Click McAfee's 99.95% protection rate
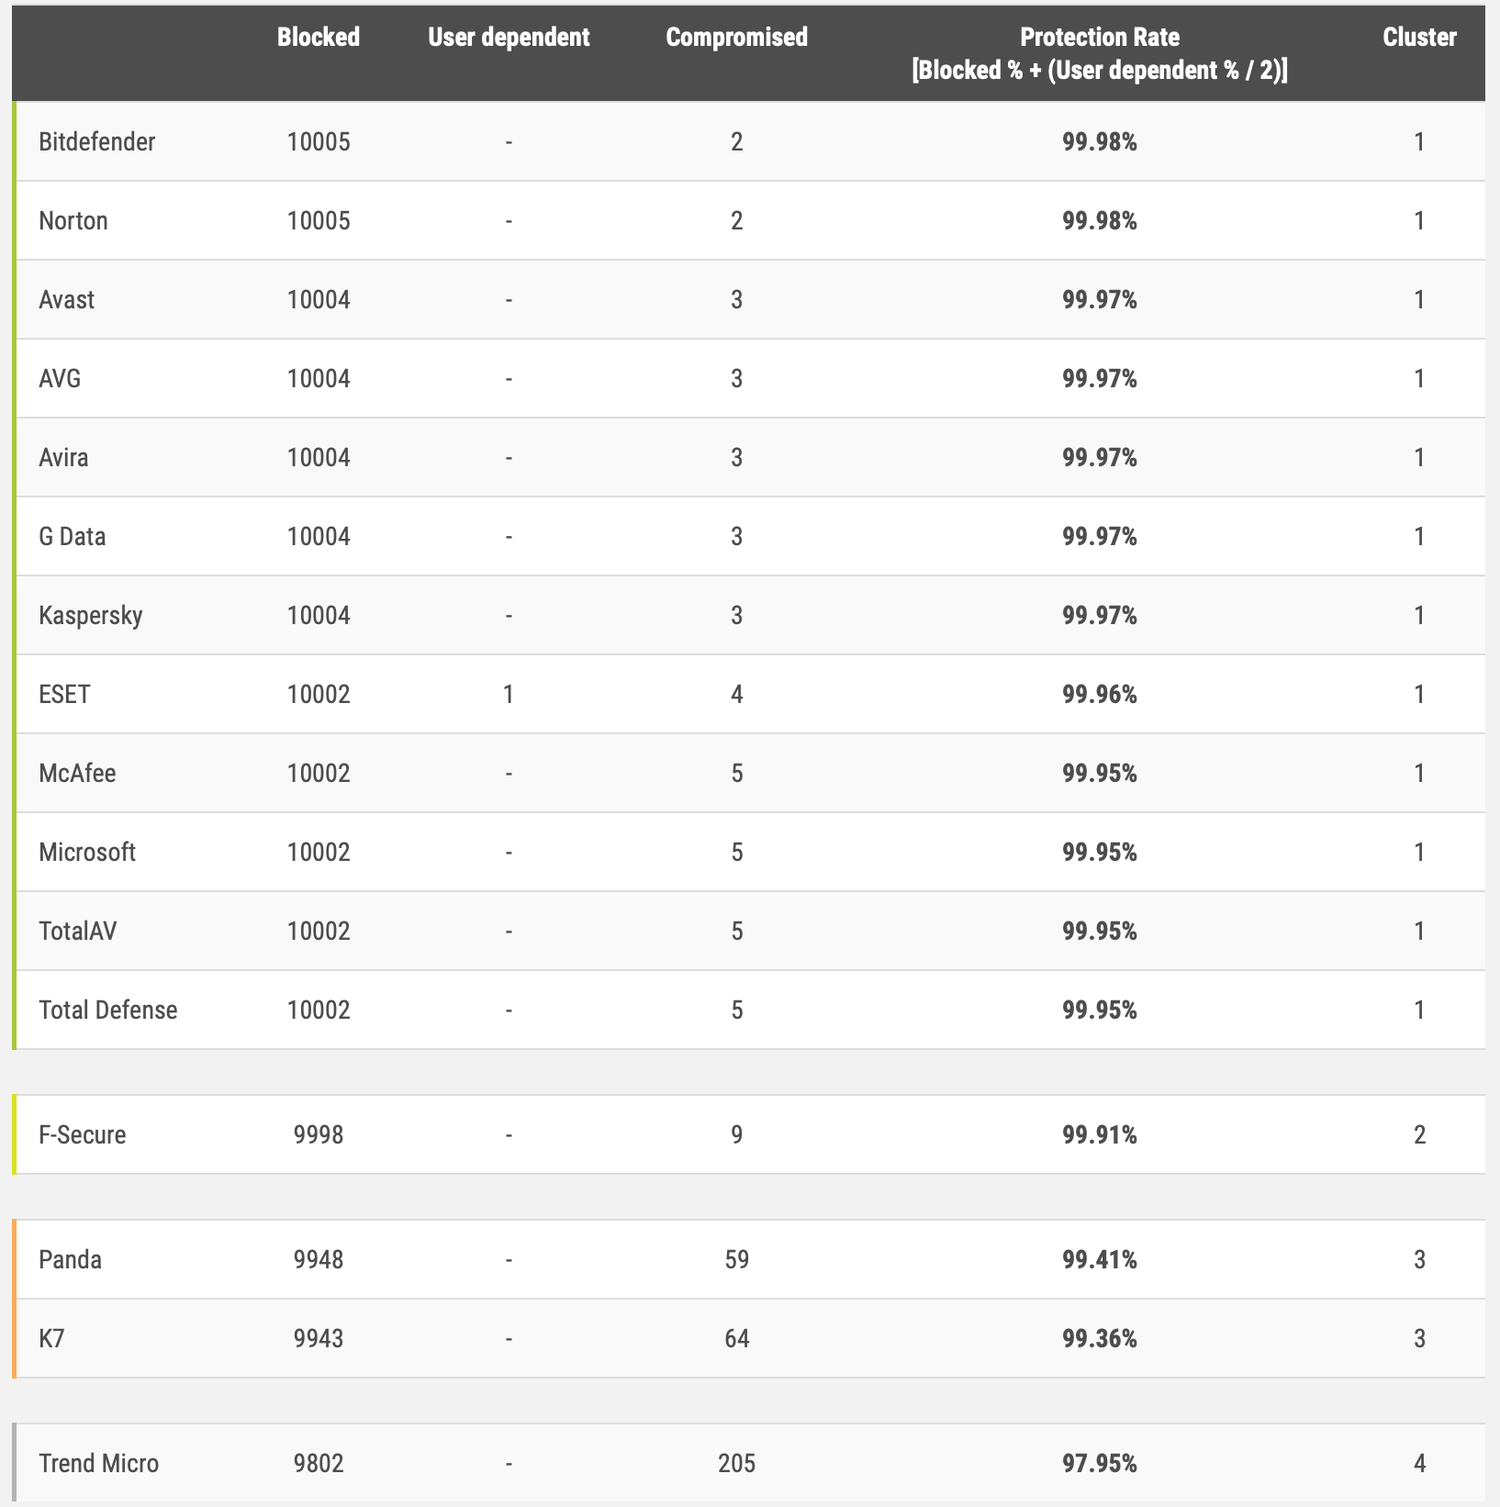This screenshot has height=1507, width=1500. 1099,773
